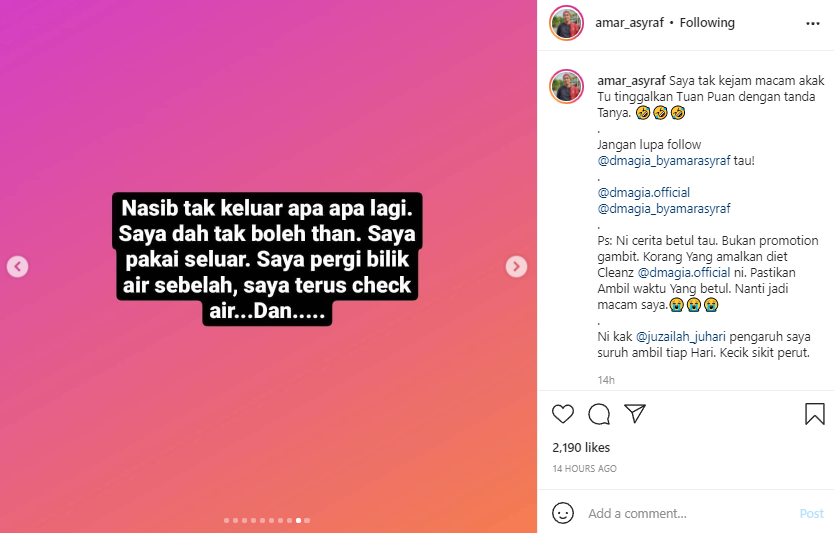Viewport: 834px width, 533px height.
Task: Share post using paper plane icon
Action: pyautogui.click(x=635, y=413)
